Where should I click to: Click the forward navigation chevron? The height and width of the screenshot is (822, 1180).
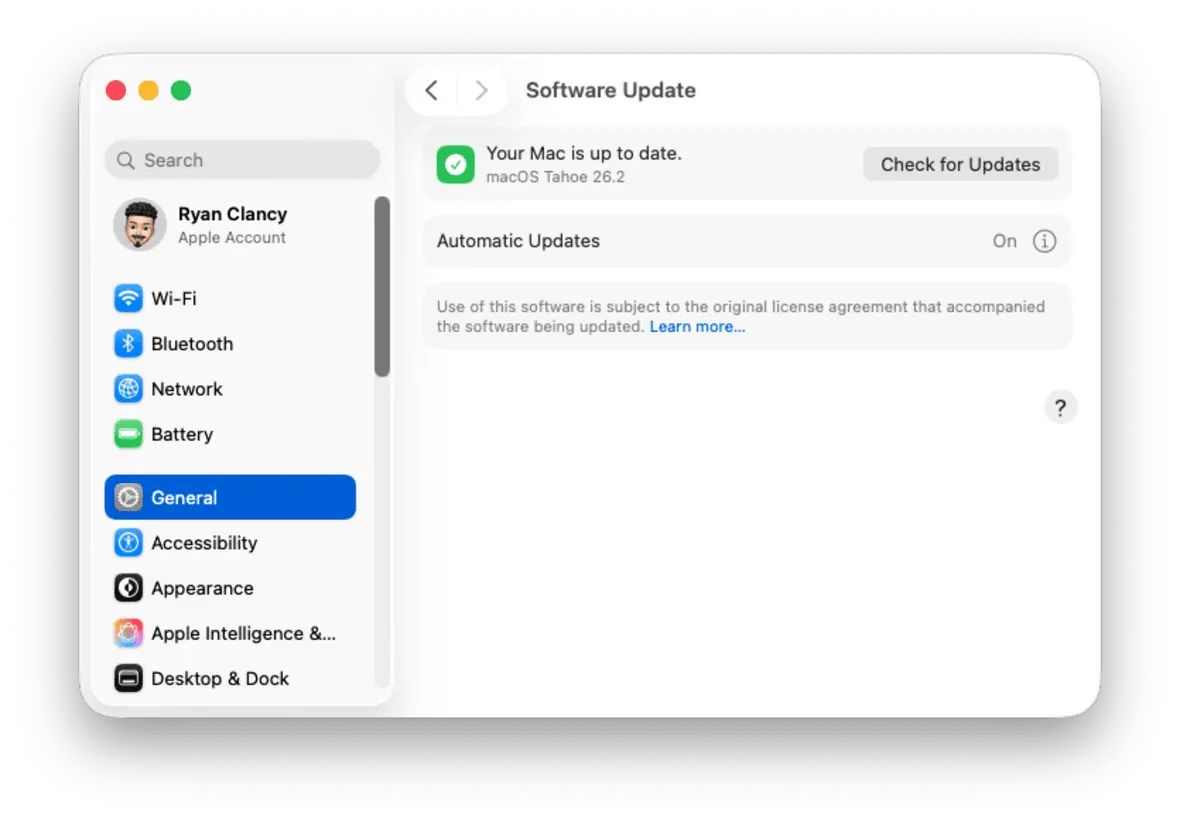(483, 90)
